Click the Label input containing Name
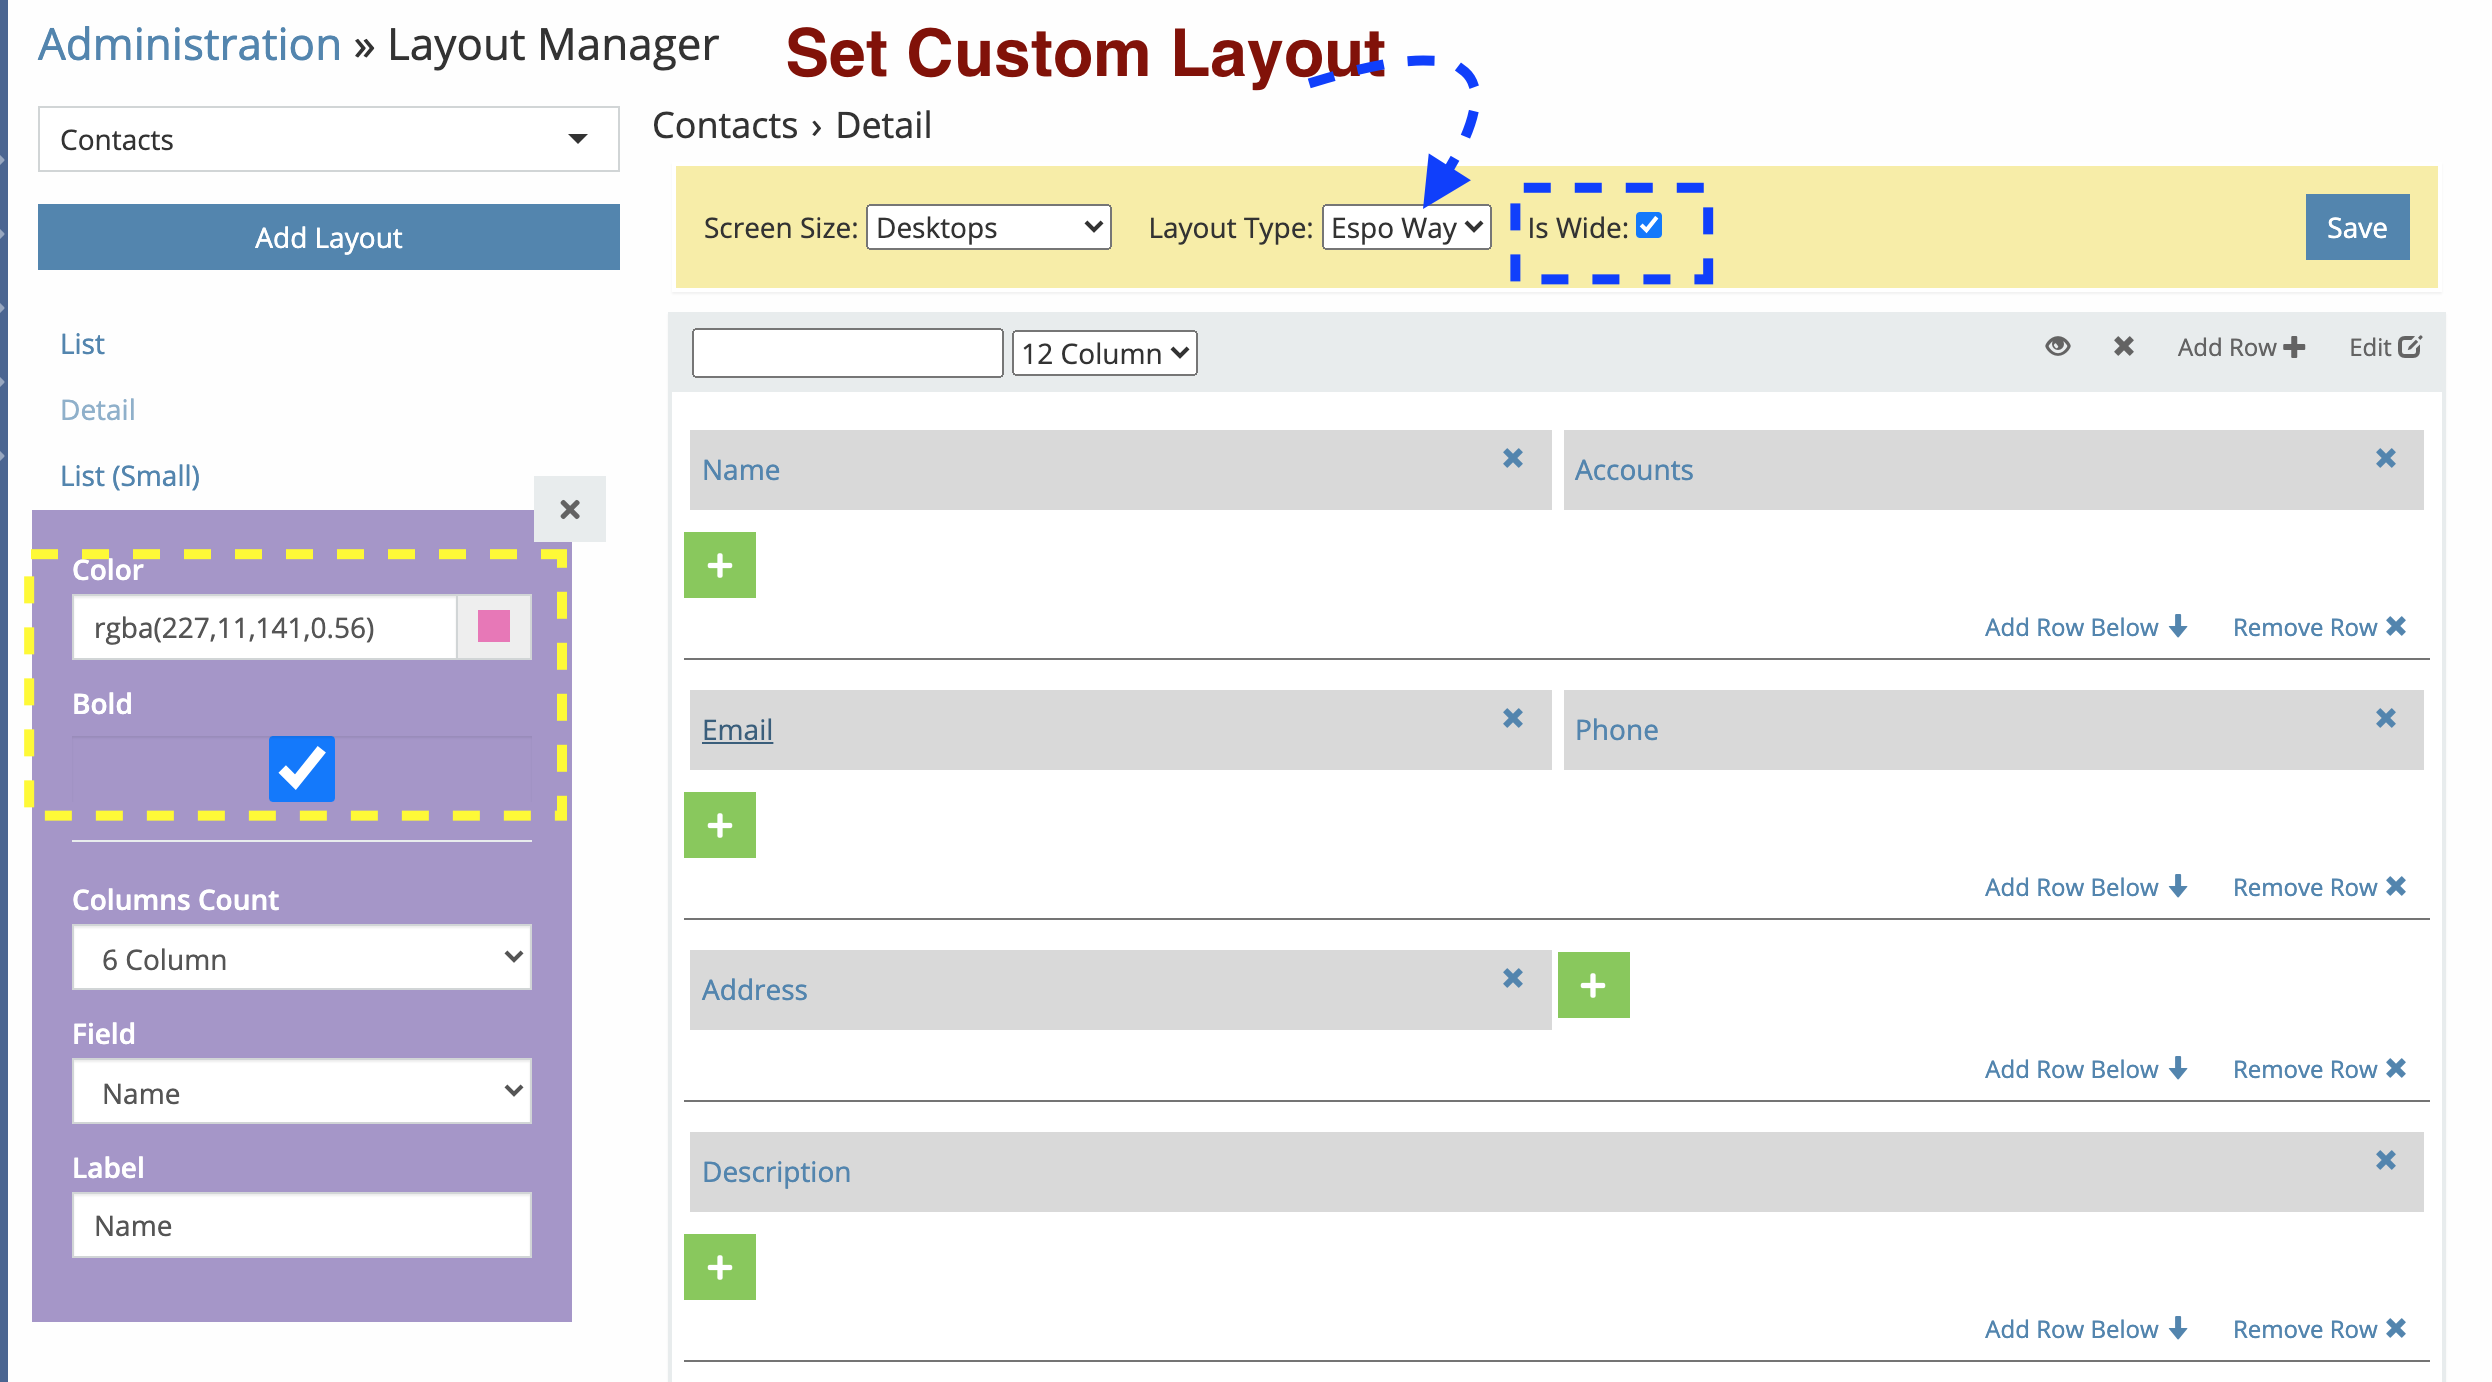This screenshot has height=1382, width=2492. pyautogui.click(x=301, y=1225)
